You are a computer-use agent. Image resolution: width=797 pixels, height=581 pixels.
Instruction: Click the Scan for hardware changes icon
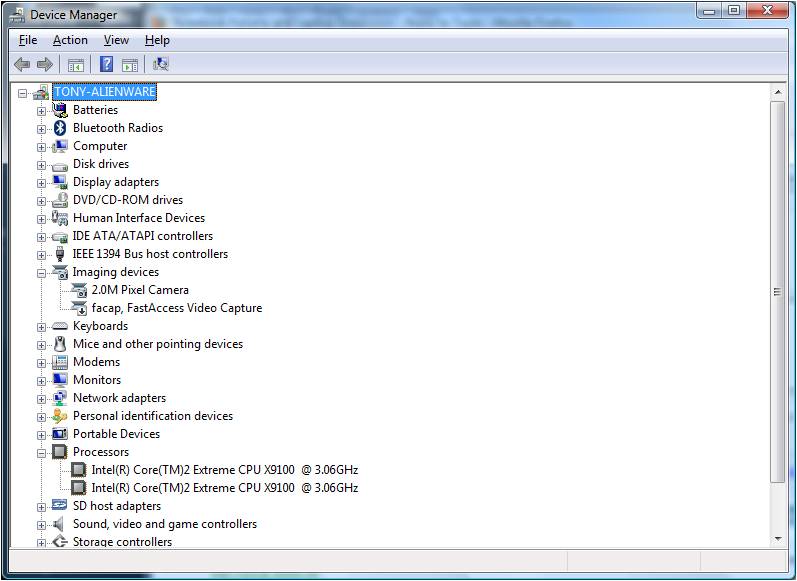click(x=161, y=64)
